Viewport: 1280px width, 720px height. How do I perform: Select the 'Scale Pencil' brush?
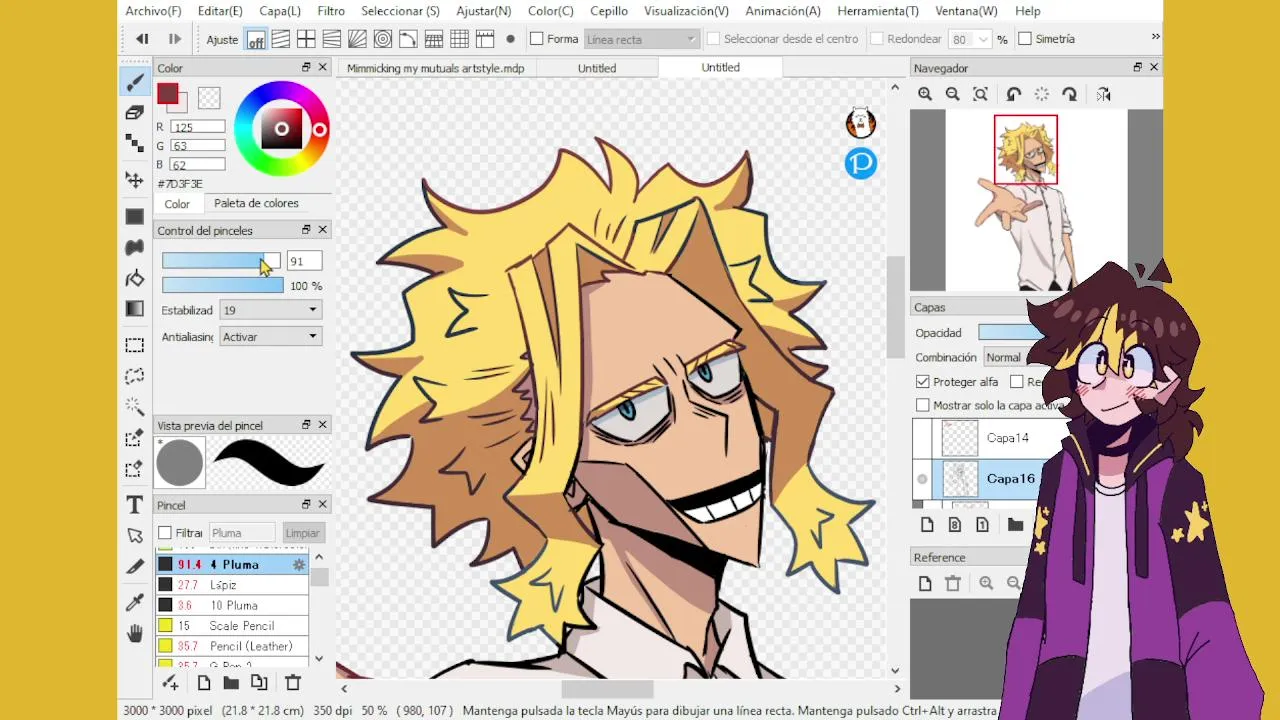pos(232,626)
